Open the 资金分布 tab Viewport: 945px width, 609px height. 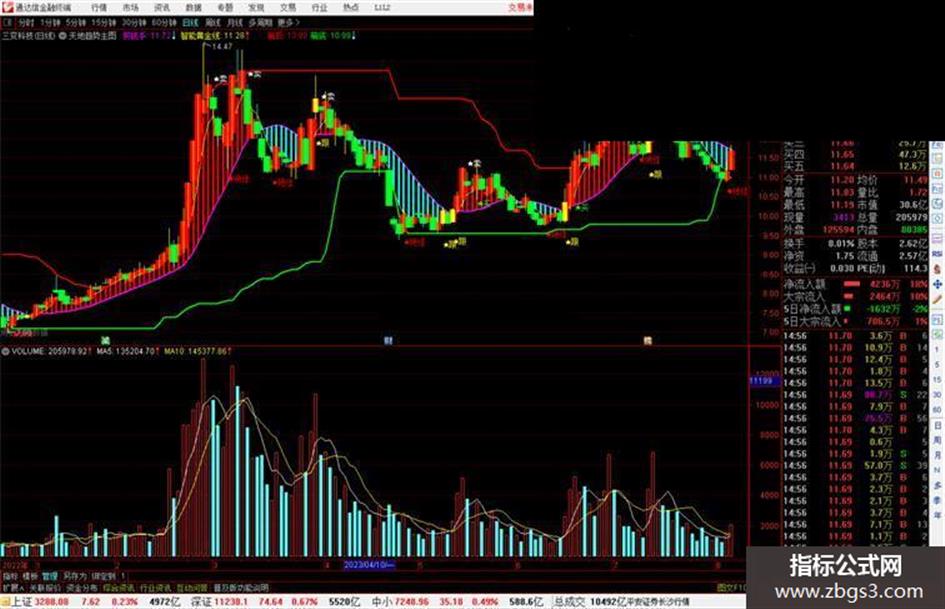point(81,588)
